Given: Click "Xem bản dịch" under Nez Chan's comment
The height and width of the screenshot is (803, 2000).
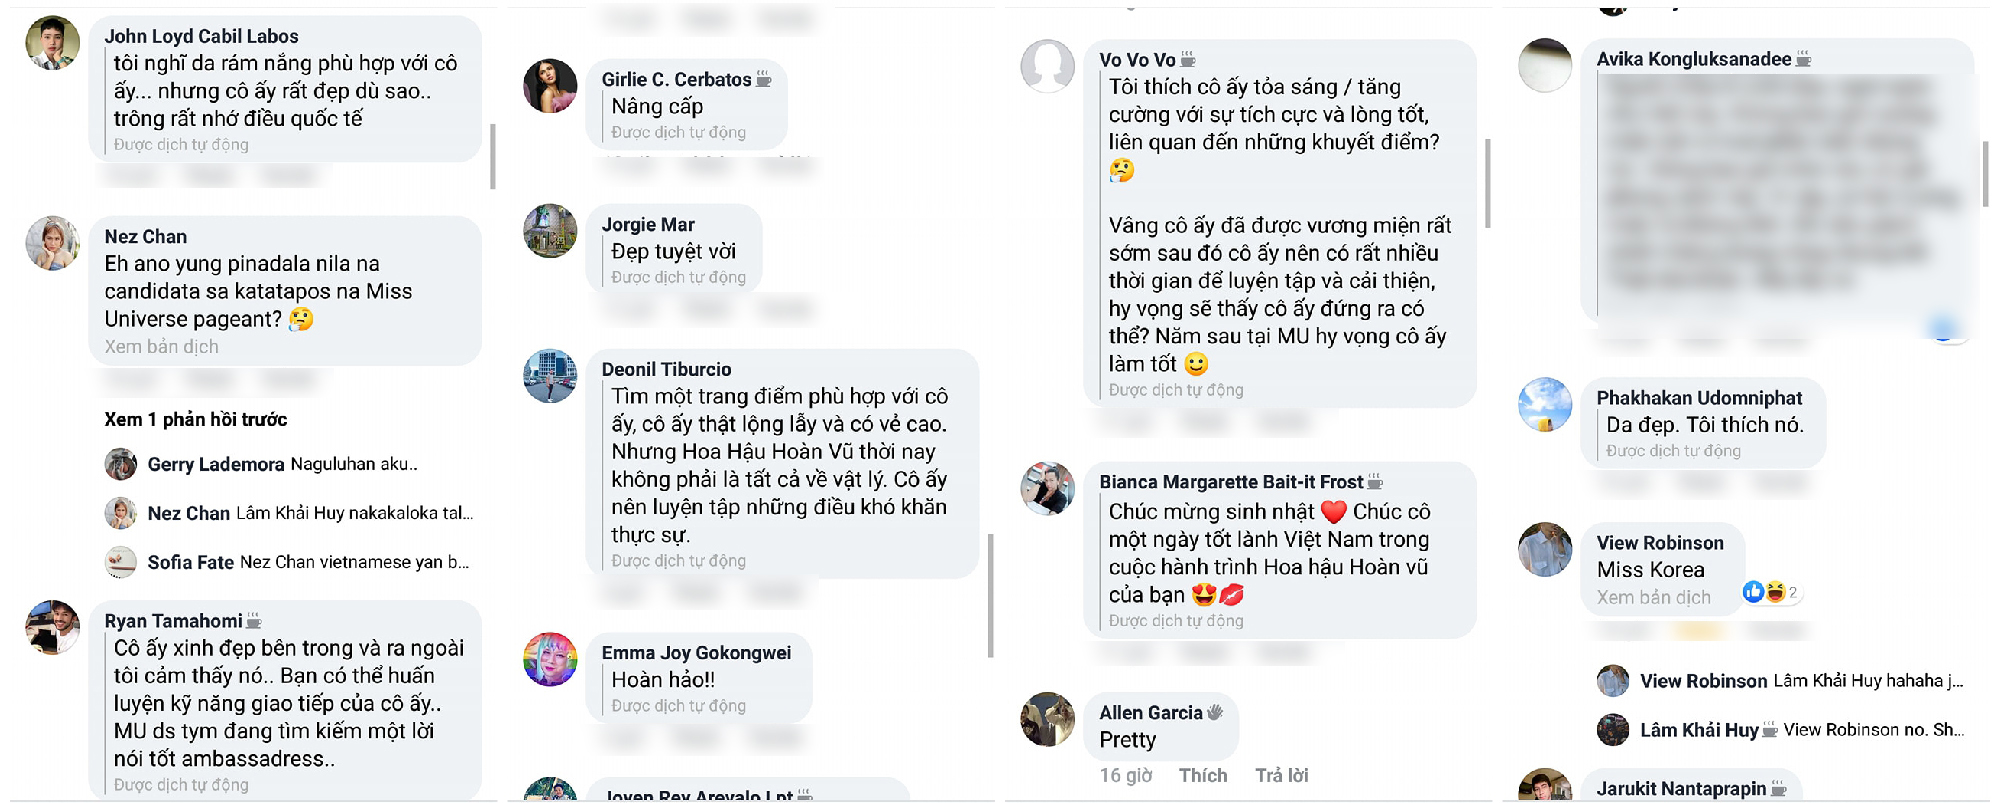Looking at the screenshot, I should pos(162,347).
